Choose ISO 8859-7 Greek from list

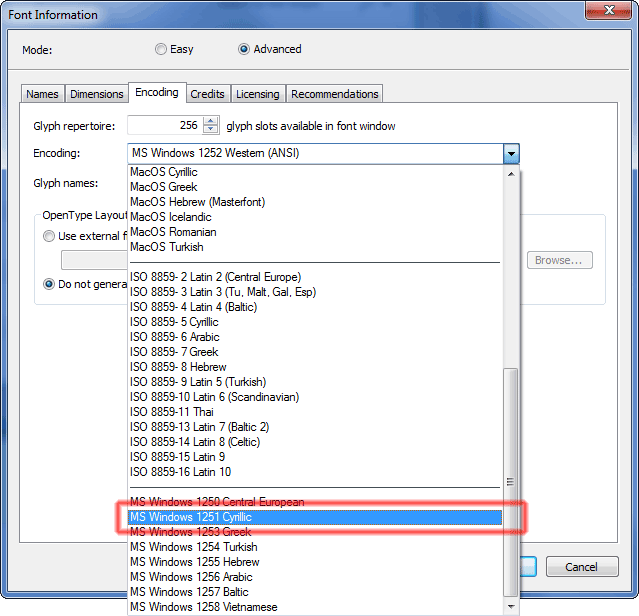coord(174,352)
